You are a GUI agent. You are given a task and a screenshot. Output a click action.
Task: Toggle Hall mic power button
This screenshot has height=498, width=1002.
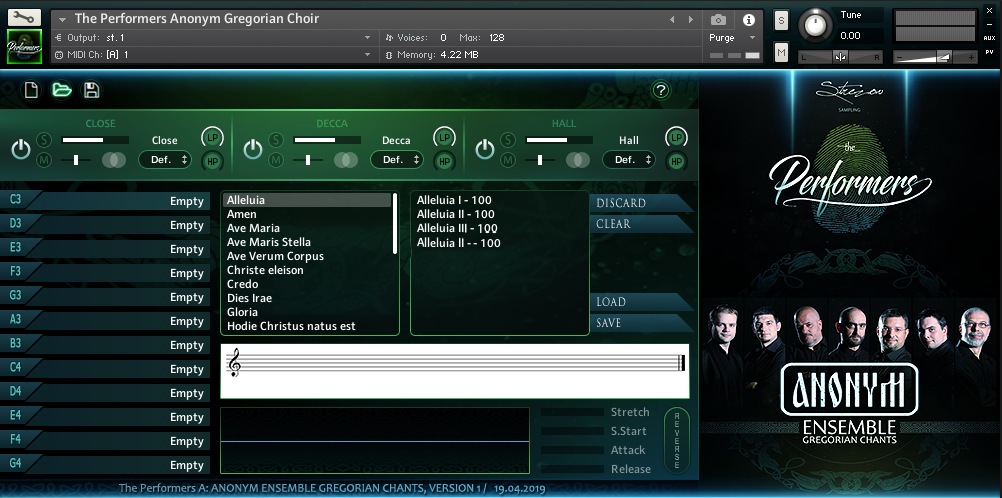tap(485, 150)
